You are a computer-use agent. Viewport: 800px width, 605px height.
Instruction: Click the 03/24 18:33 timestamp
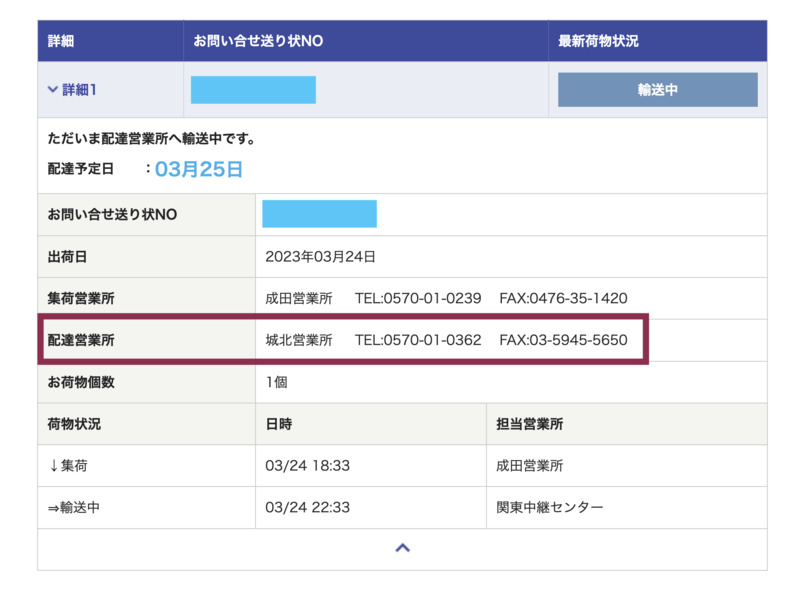(x=307, y=466)
